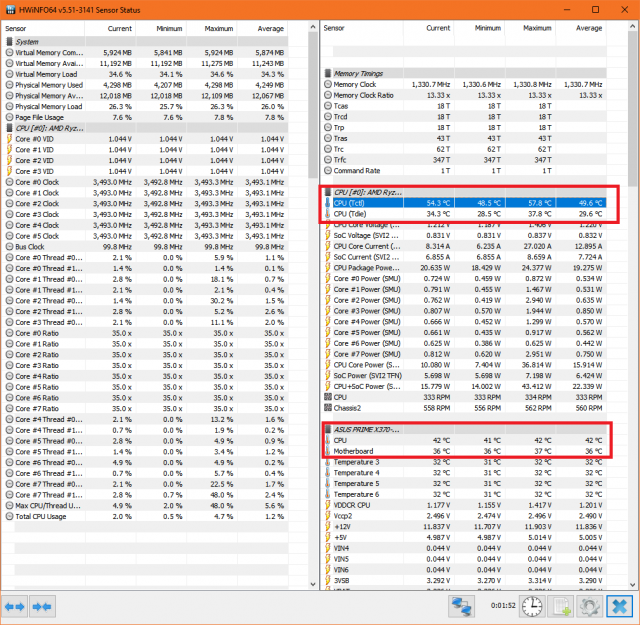Click the right pane scrollbar up arrow
The width and height of the screenshot is (640, 625).
633,27
